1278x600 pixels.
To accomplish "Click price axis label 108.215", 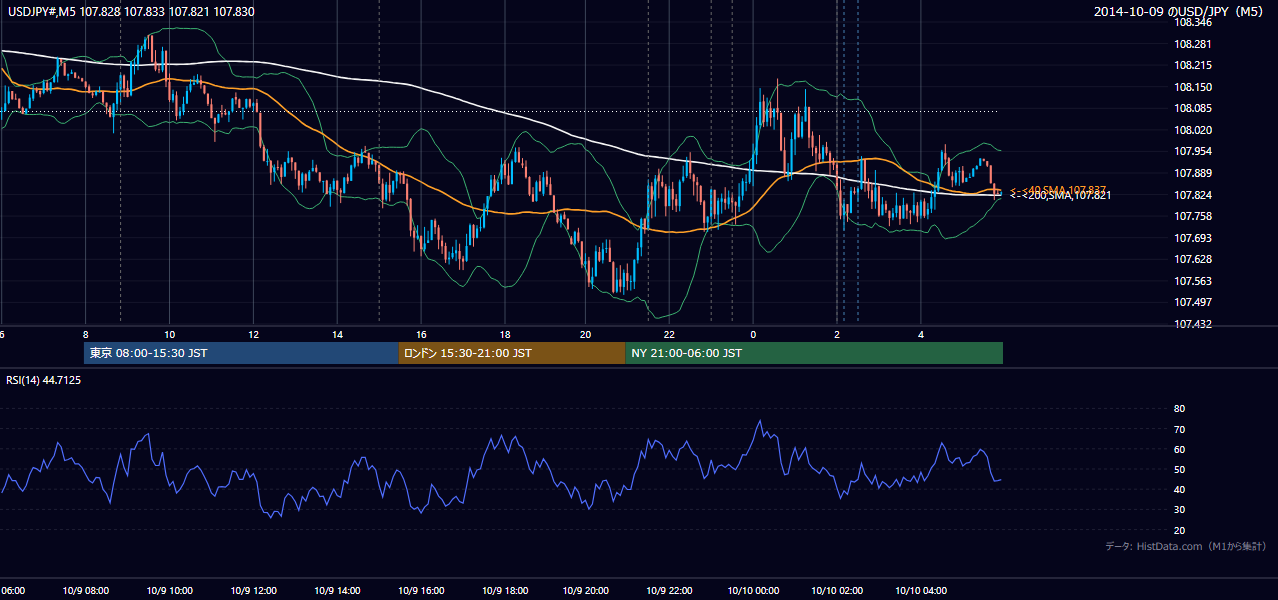I will [1193, 65].
